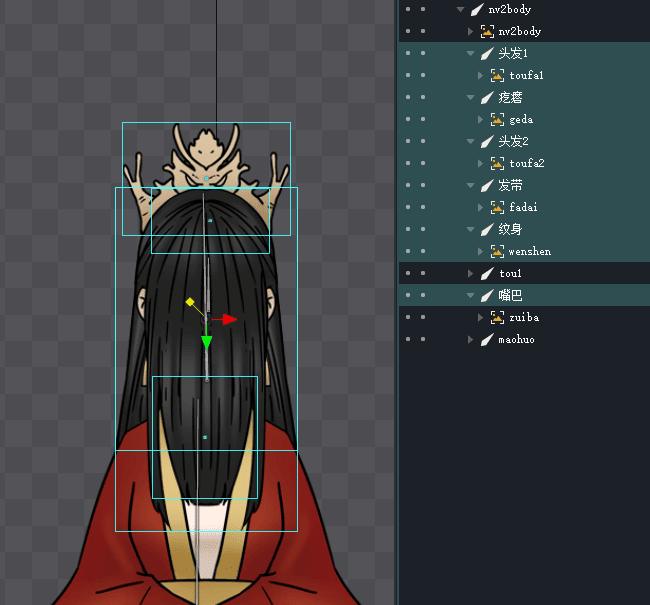650x605 pixels.
Task: Click the yellow diamond transform handle
Action: pos(189,301)
